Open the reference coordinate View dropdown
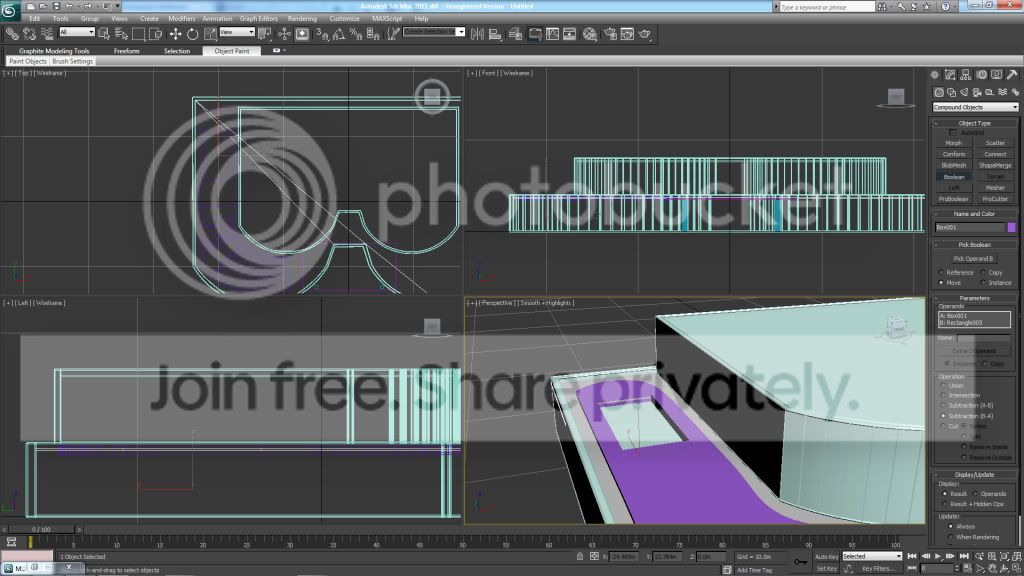This screenshot has width=1024, height=576. click(x=237, y=32)
